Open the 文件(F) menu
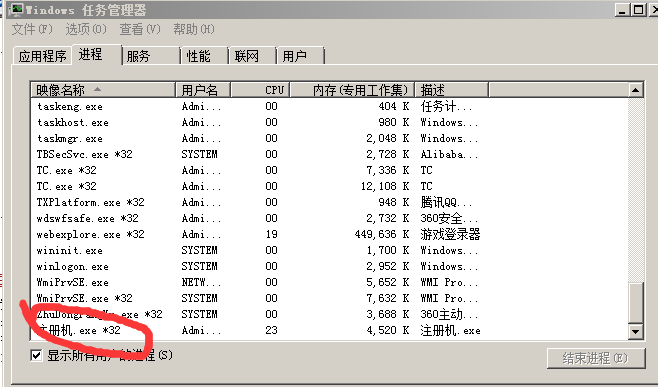Viewport: 658px width, 387px height. tap(32, 29)
